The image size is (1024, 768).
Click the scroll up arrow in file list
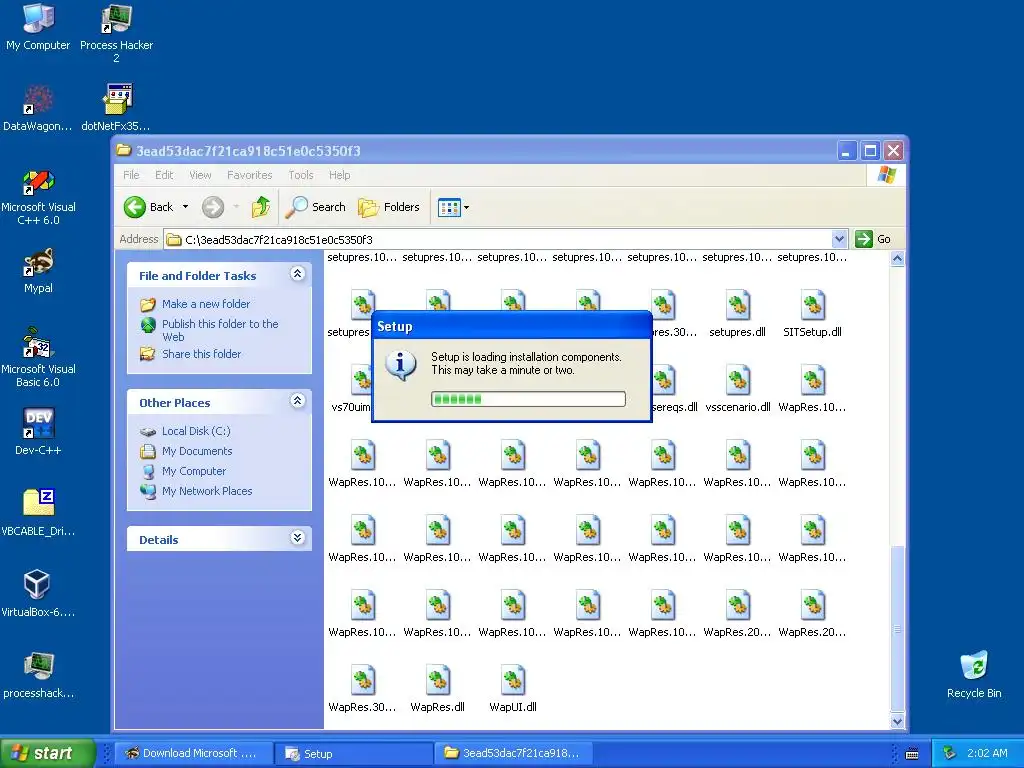897,259
